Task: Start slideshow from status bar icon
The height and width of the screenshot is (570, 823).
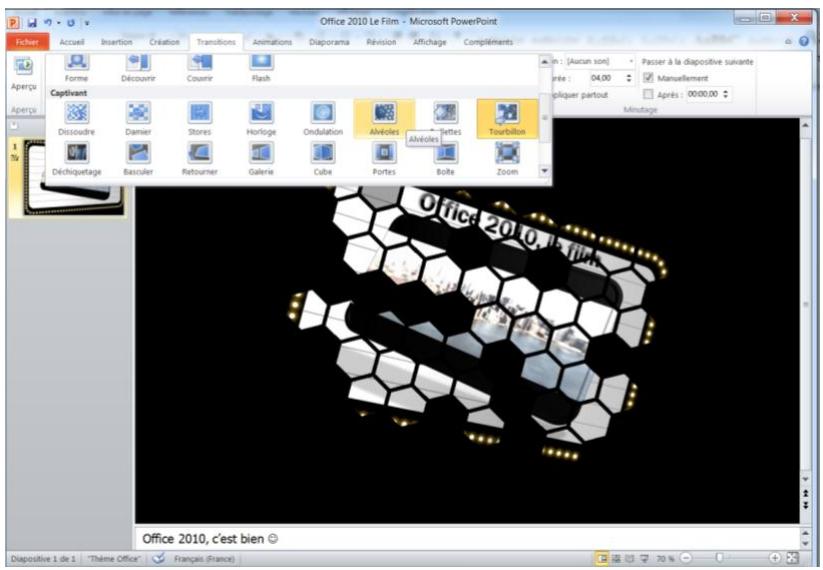Action: [644, 558]
